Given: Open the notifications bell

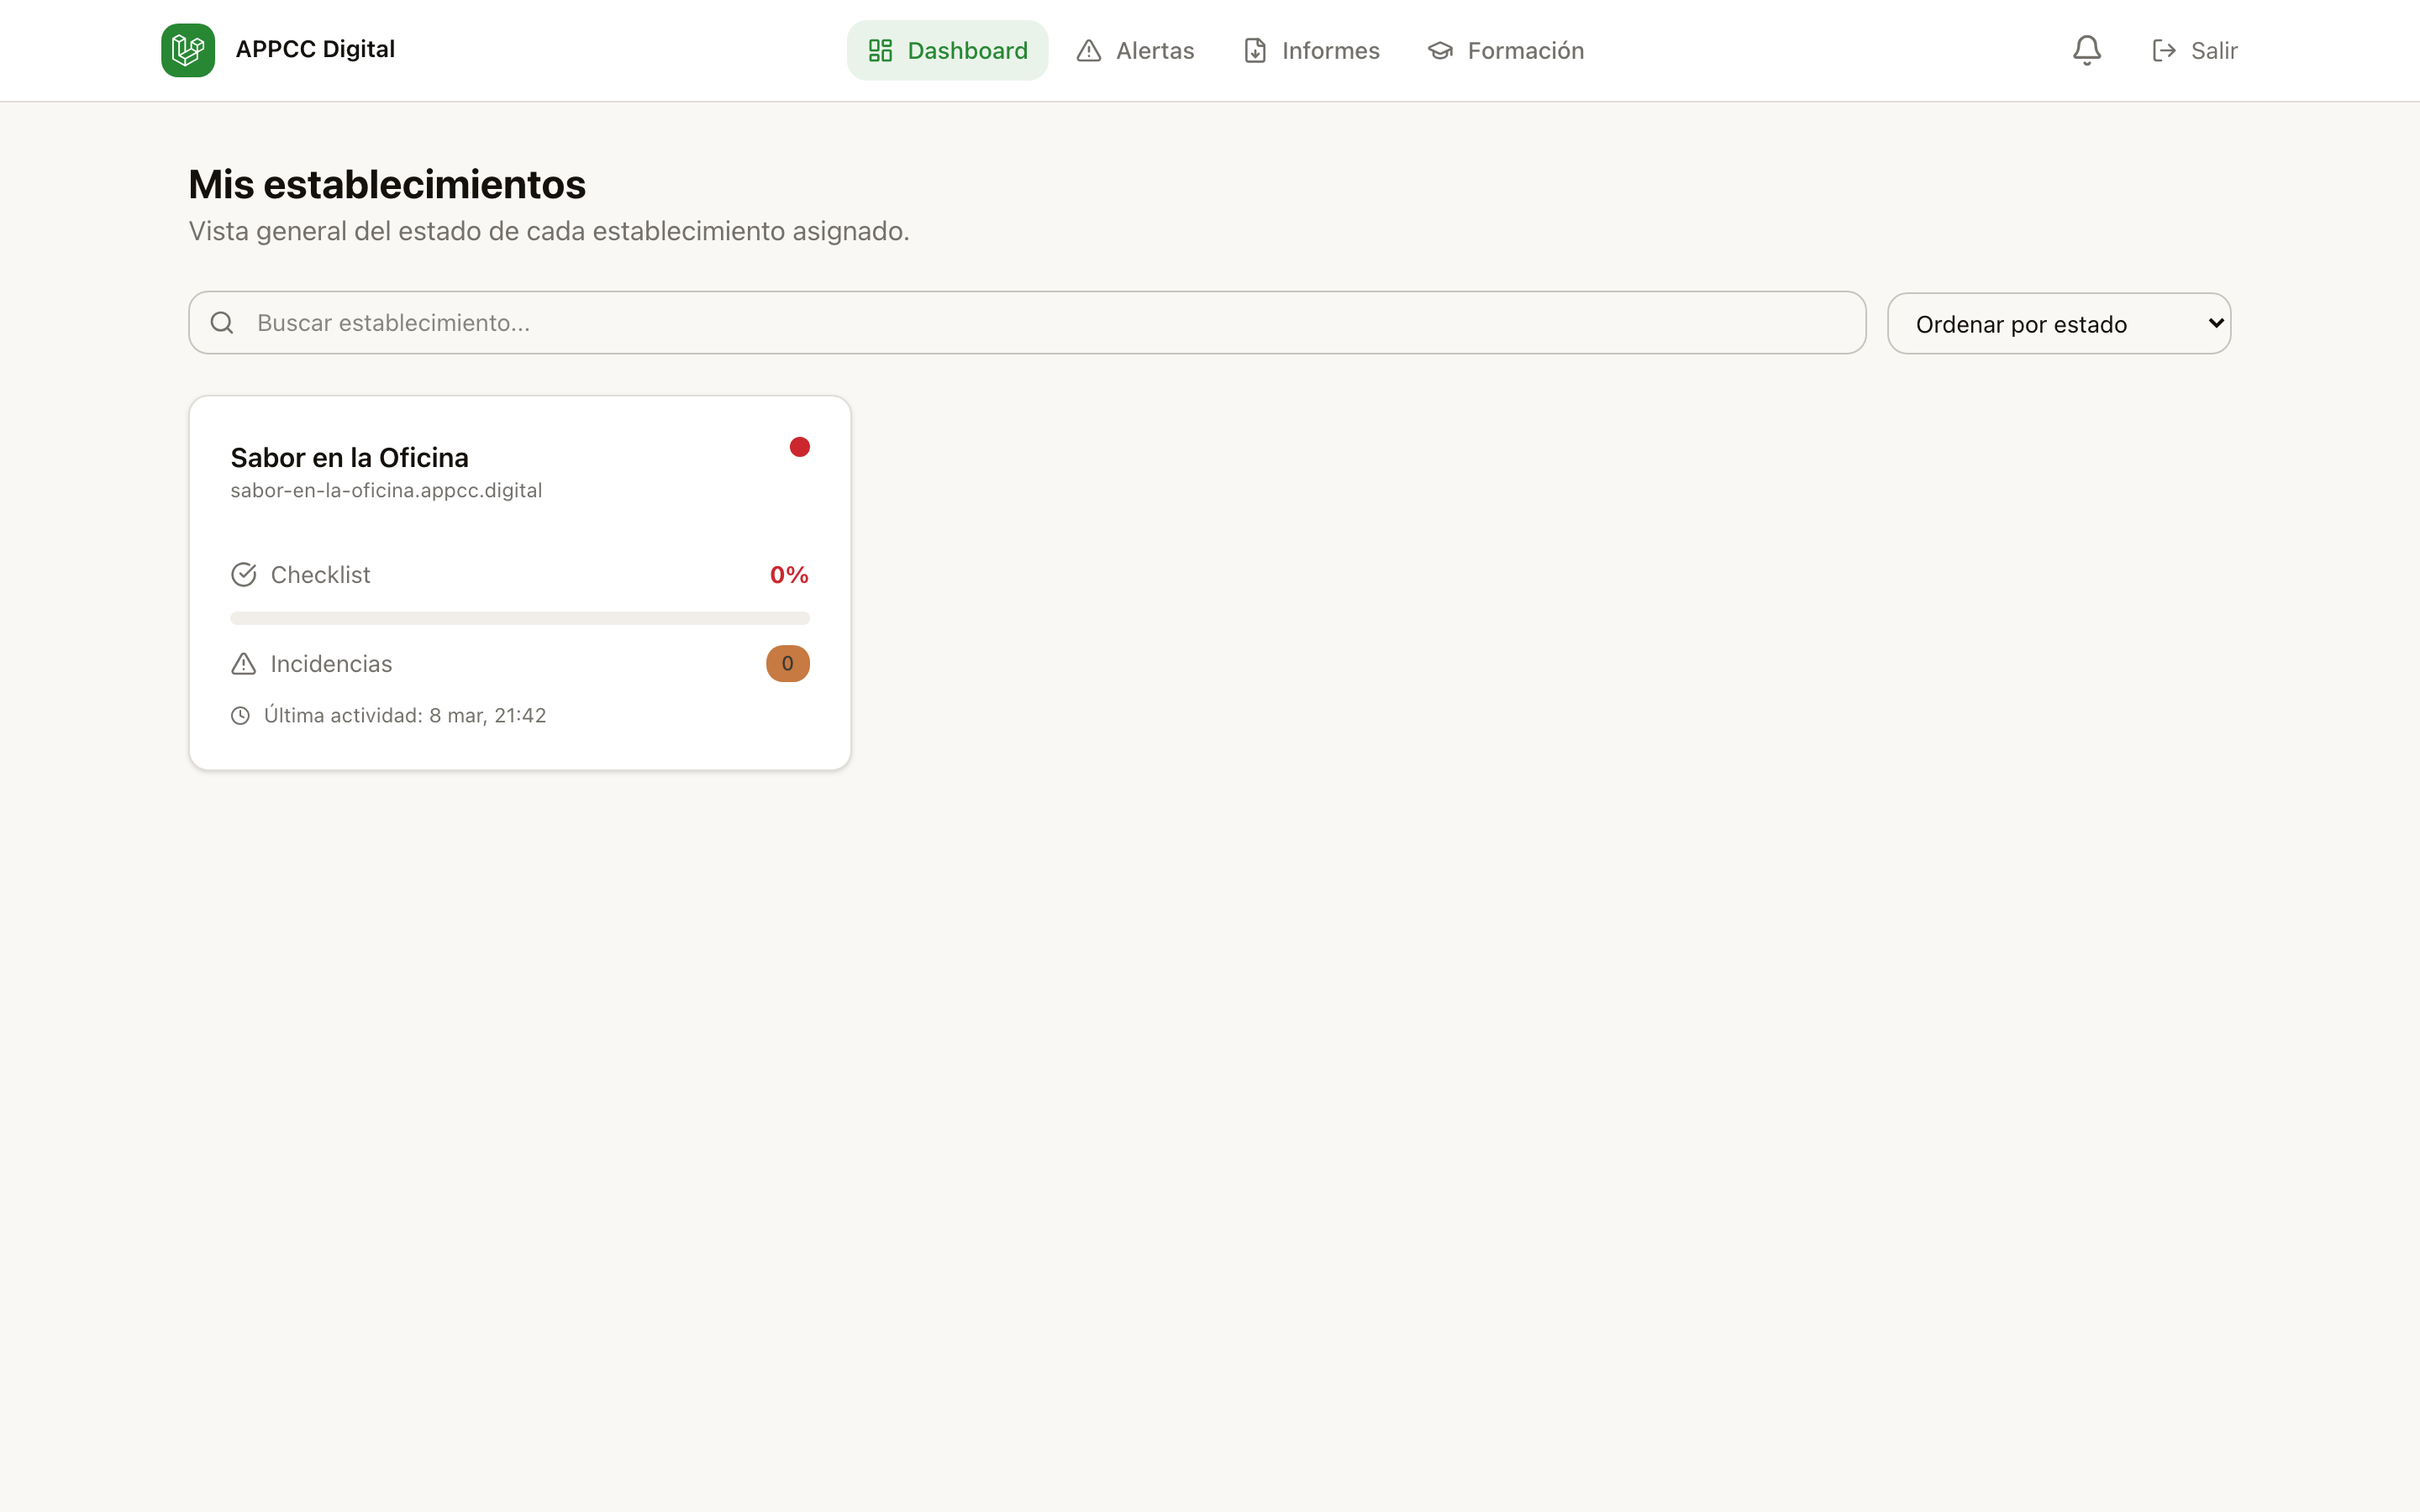Looking at the screenshot, I should coord(2086,50).
